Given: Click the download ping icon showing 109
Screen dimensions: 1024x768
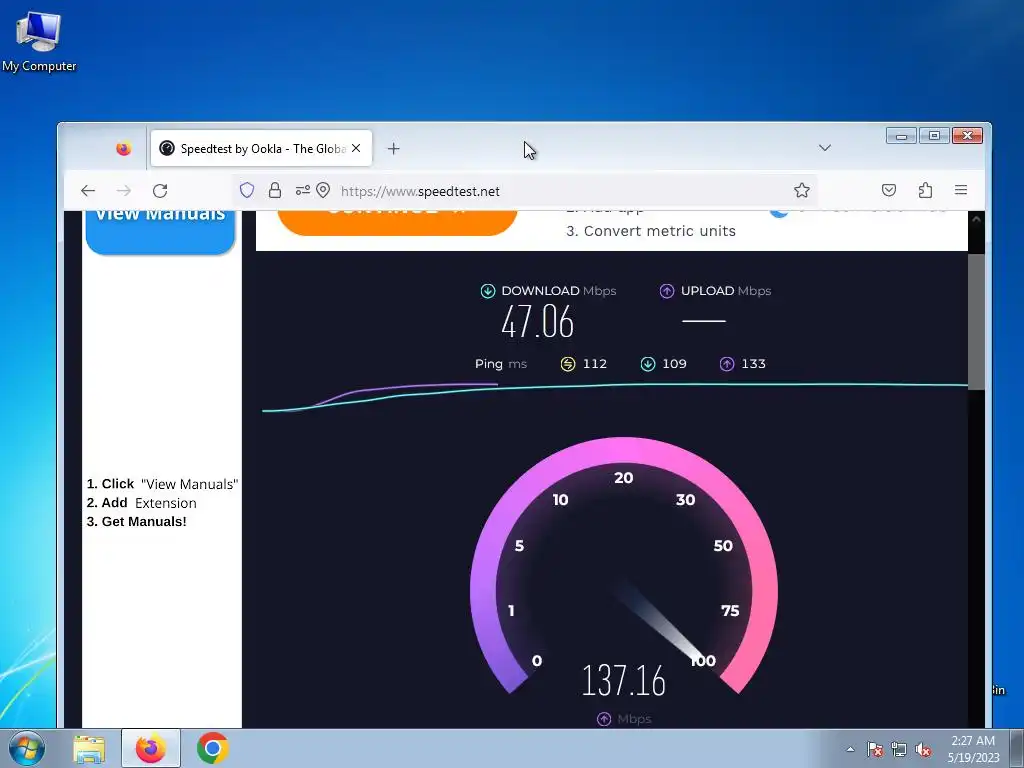Looking at the screenshot, I should 648,364.
